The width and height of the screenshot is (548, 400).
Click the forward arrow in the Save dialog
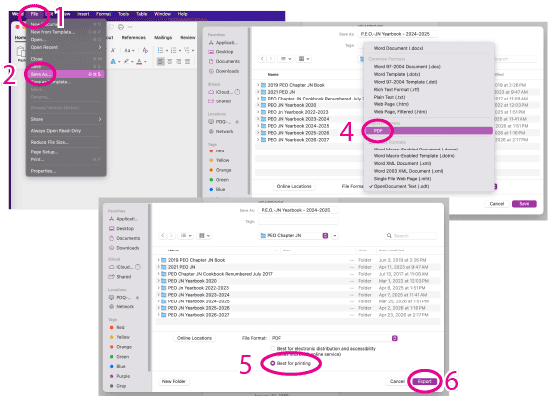[271, 59]
